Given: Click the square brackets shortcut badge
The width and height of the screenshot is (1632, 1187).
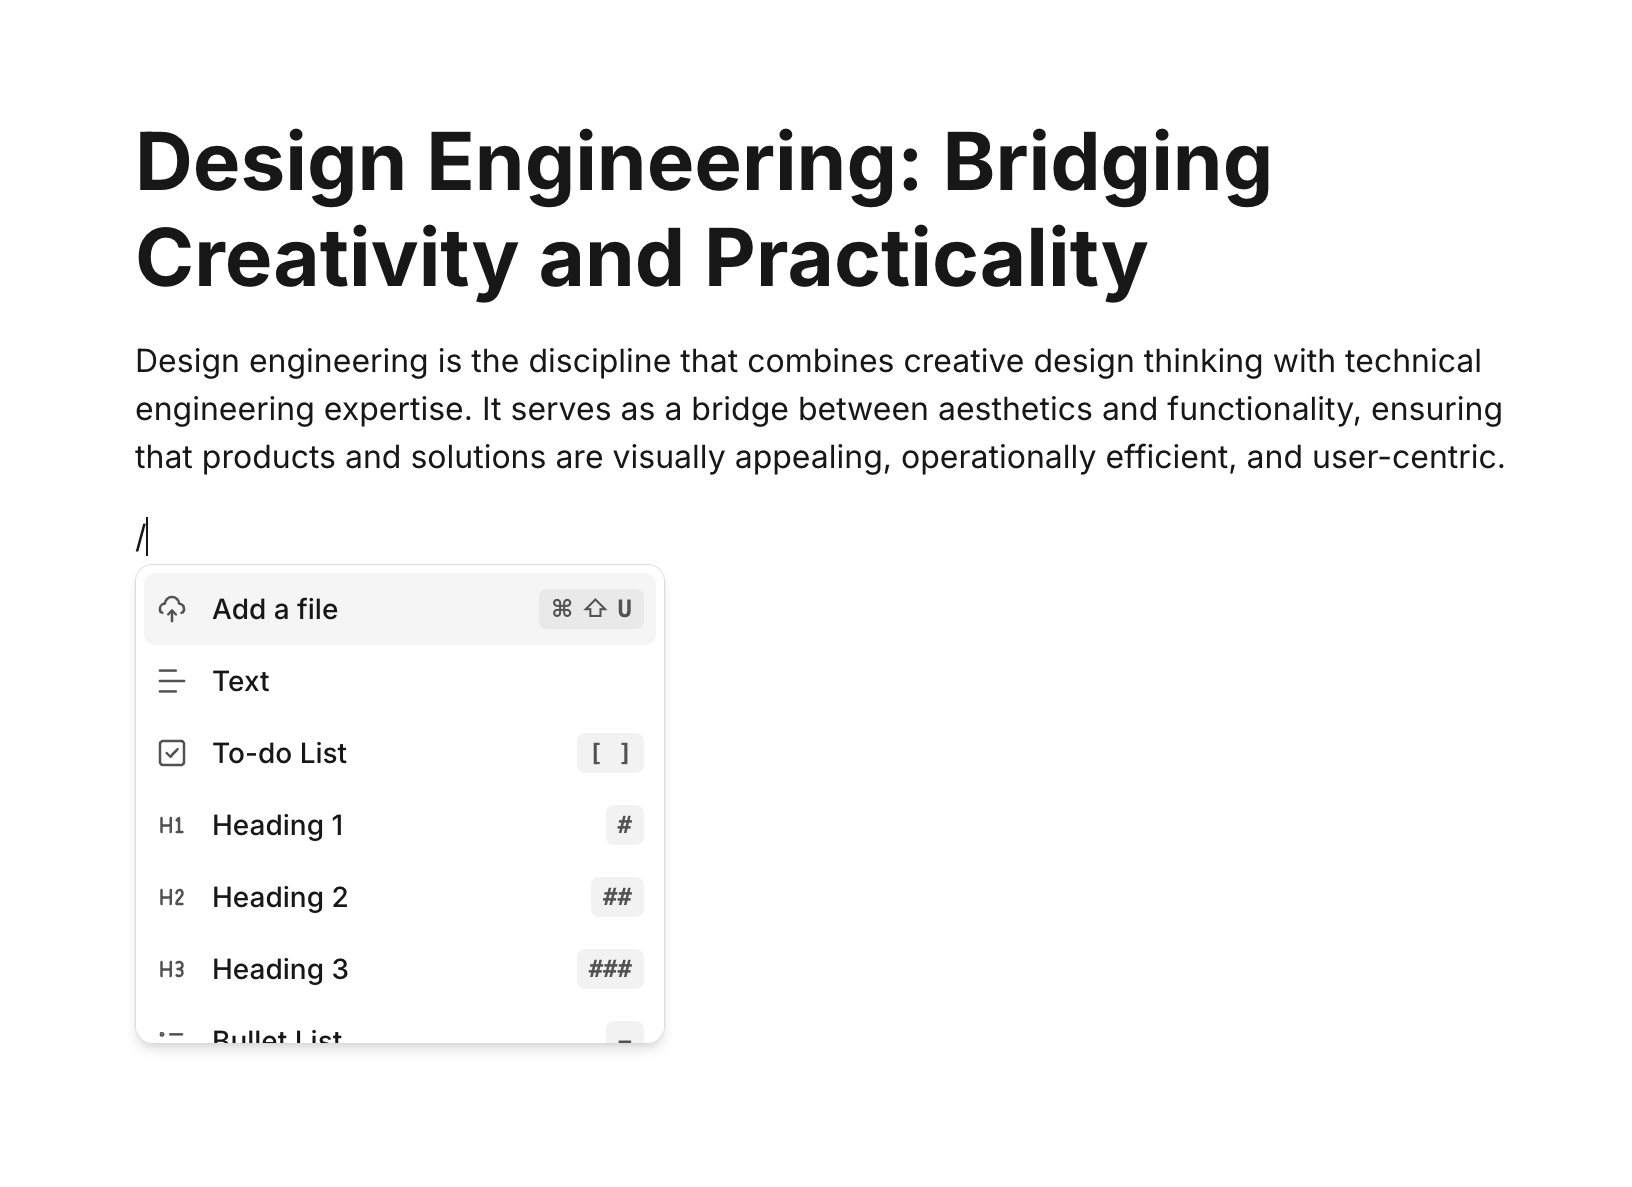Looking at the screenshot, I should [610, 753].
